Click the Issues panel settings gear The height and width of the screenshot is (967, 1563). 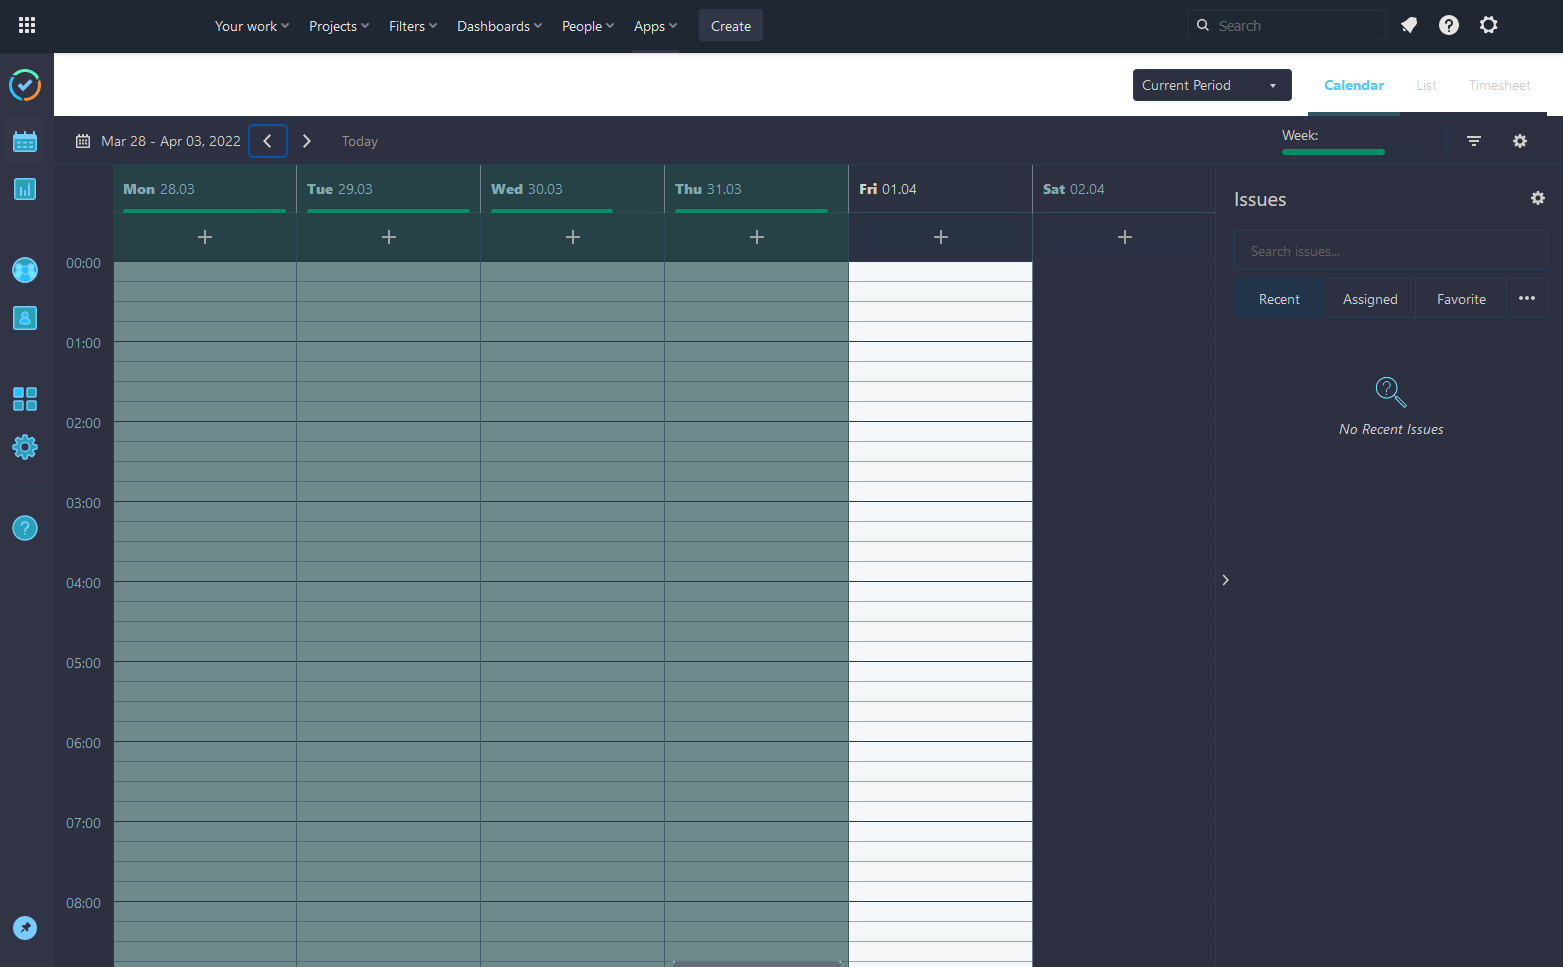tap(1537, 198)
